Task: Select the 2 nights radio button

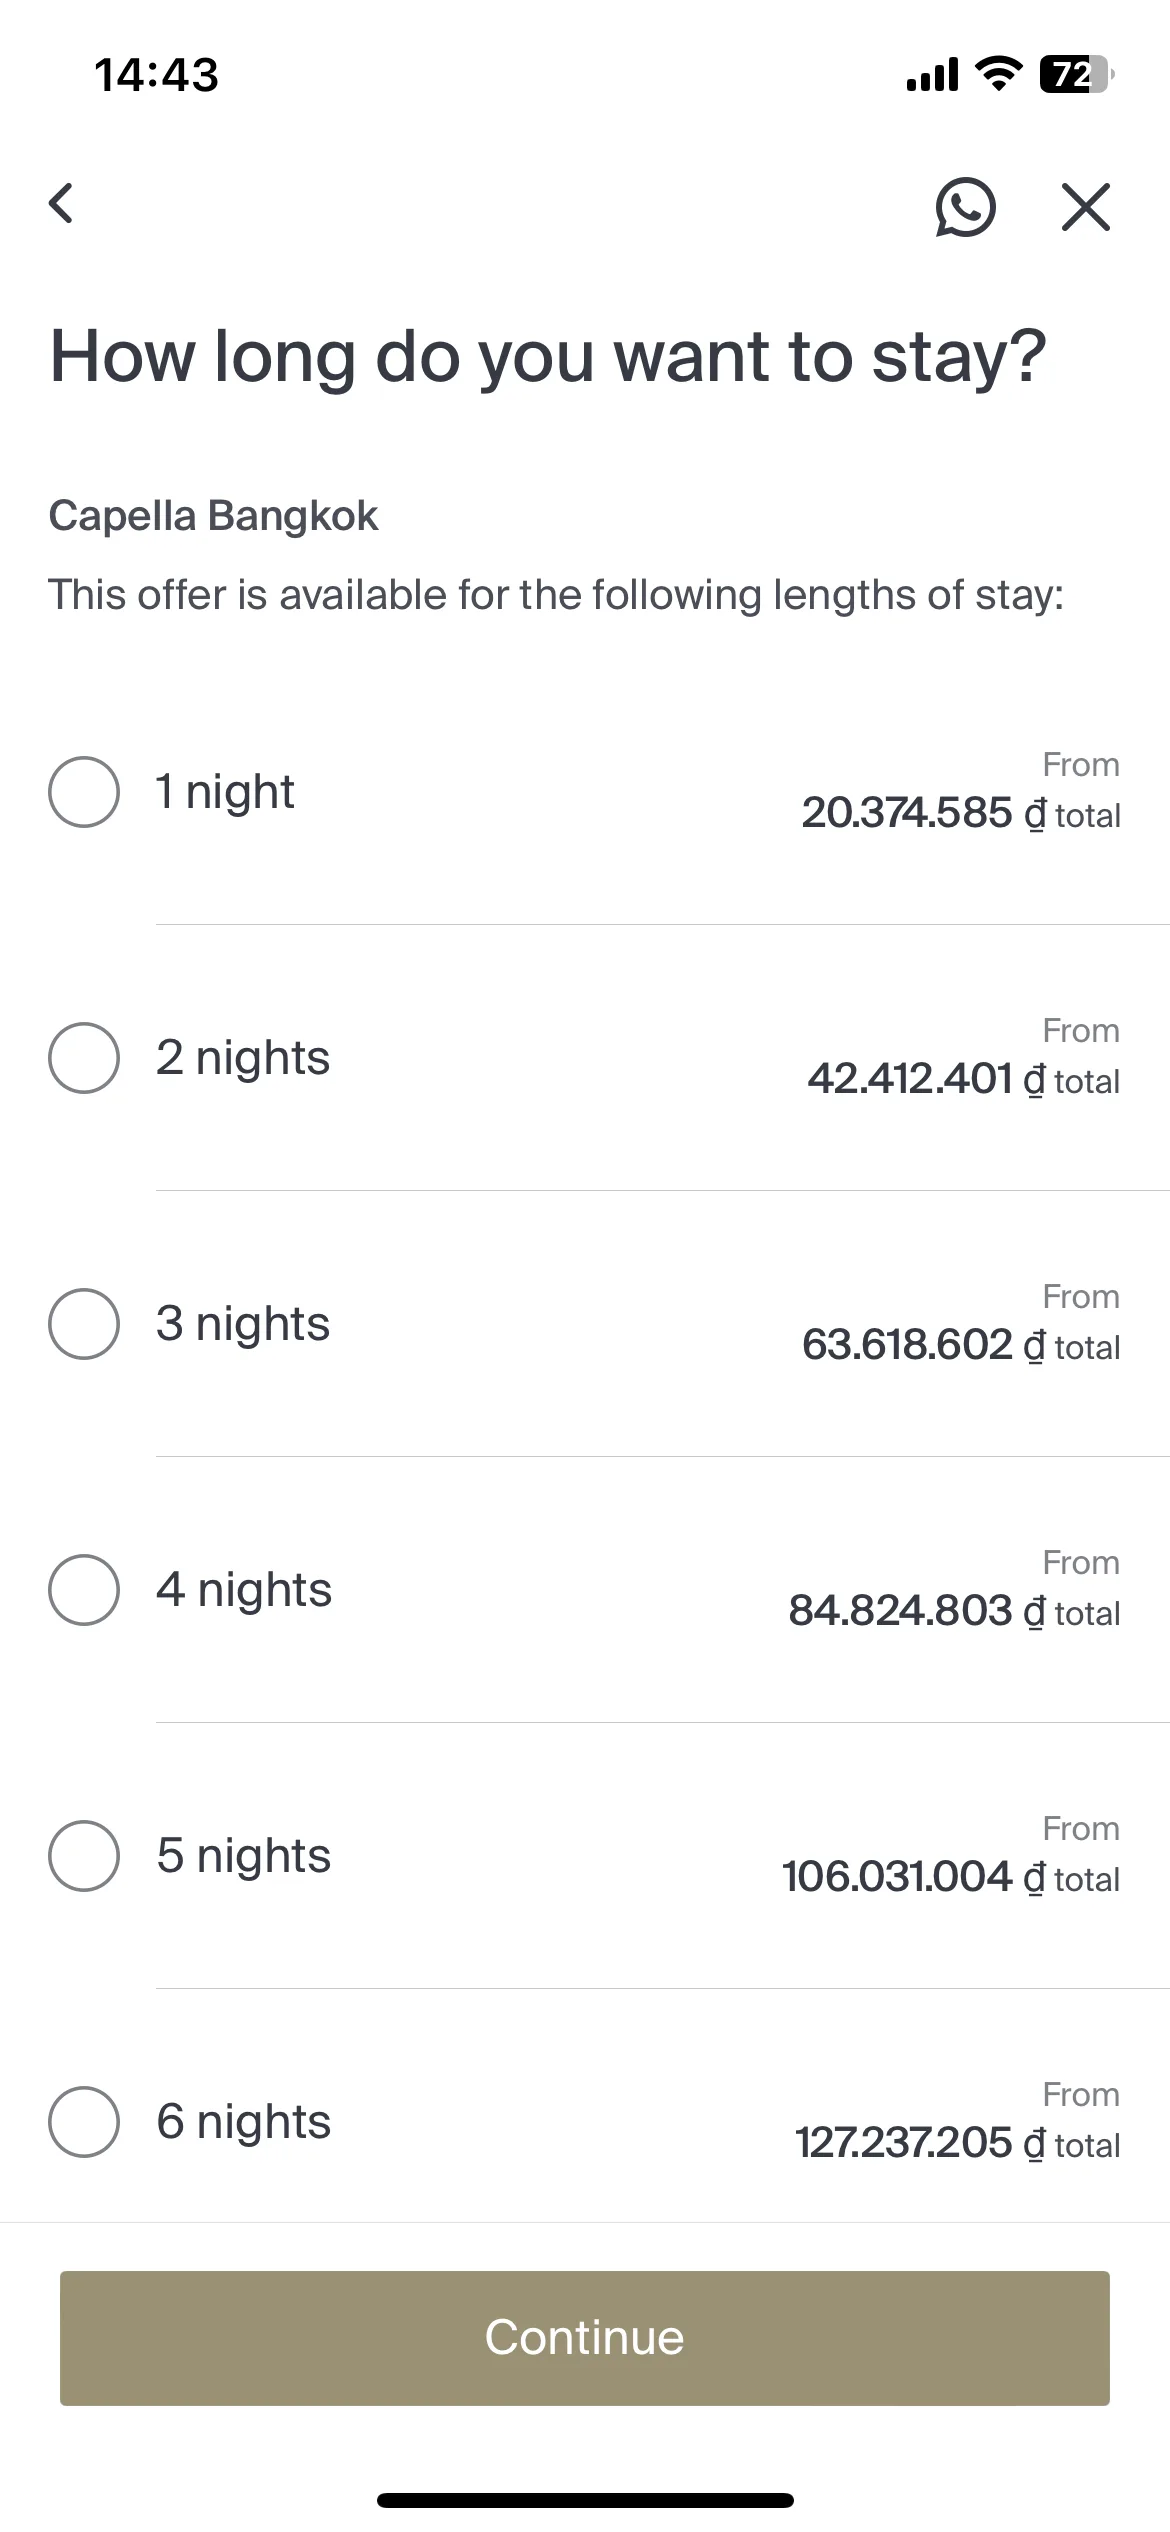Action: 84,1058
